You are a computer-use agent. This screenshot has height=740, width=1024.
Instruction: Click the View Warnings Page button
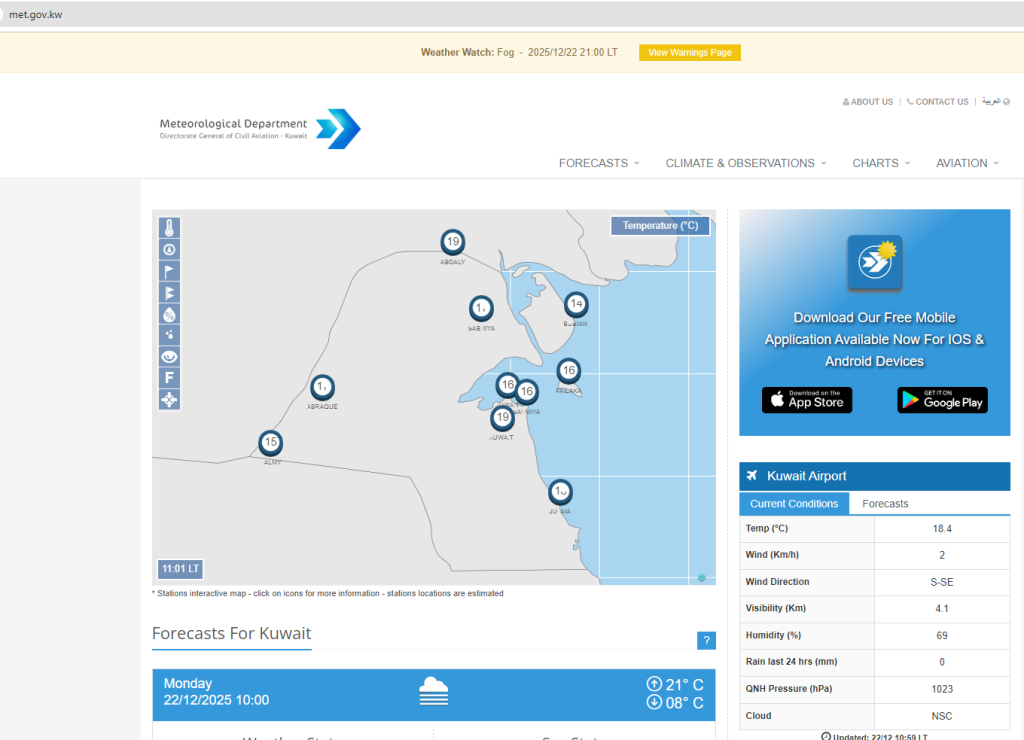[690, 53]
